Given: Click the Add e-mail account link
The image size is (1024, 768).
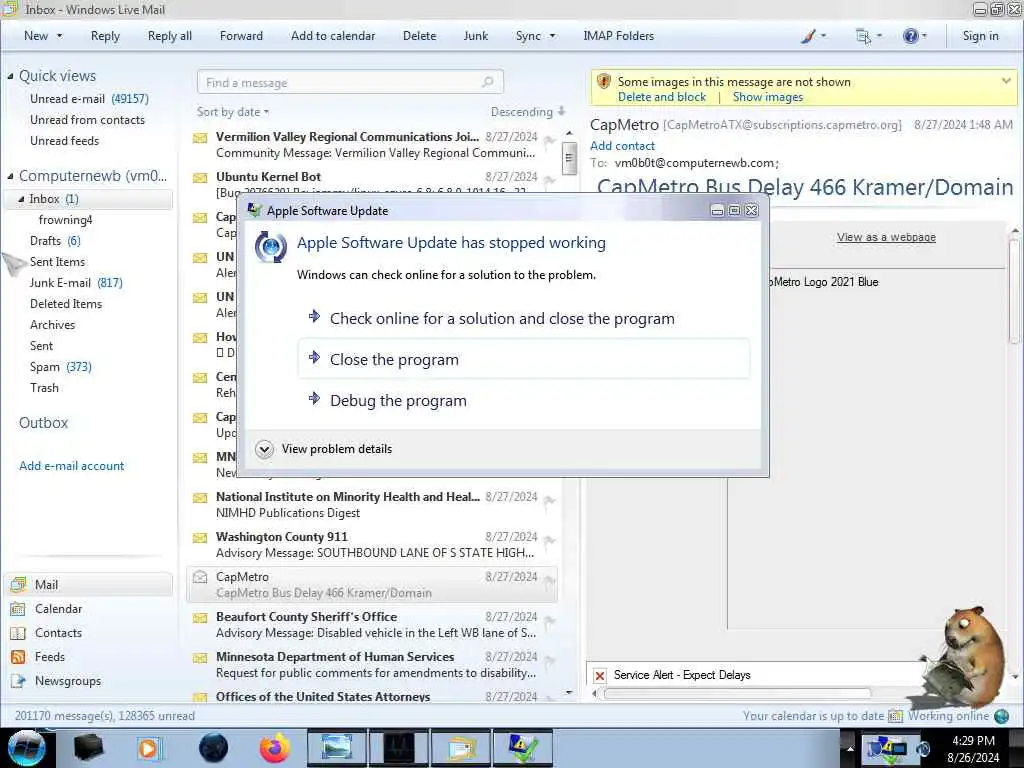Looking at the screenshot, I should (x=72, y=466).
